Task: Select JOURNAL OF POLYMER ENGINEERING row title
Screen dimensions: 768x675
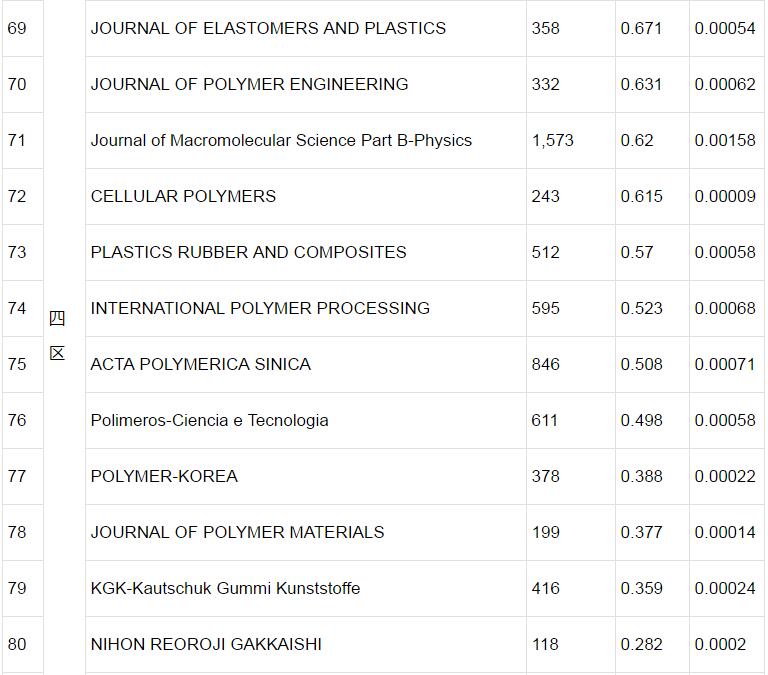Action: (x=249, y=84)
